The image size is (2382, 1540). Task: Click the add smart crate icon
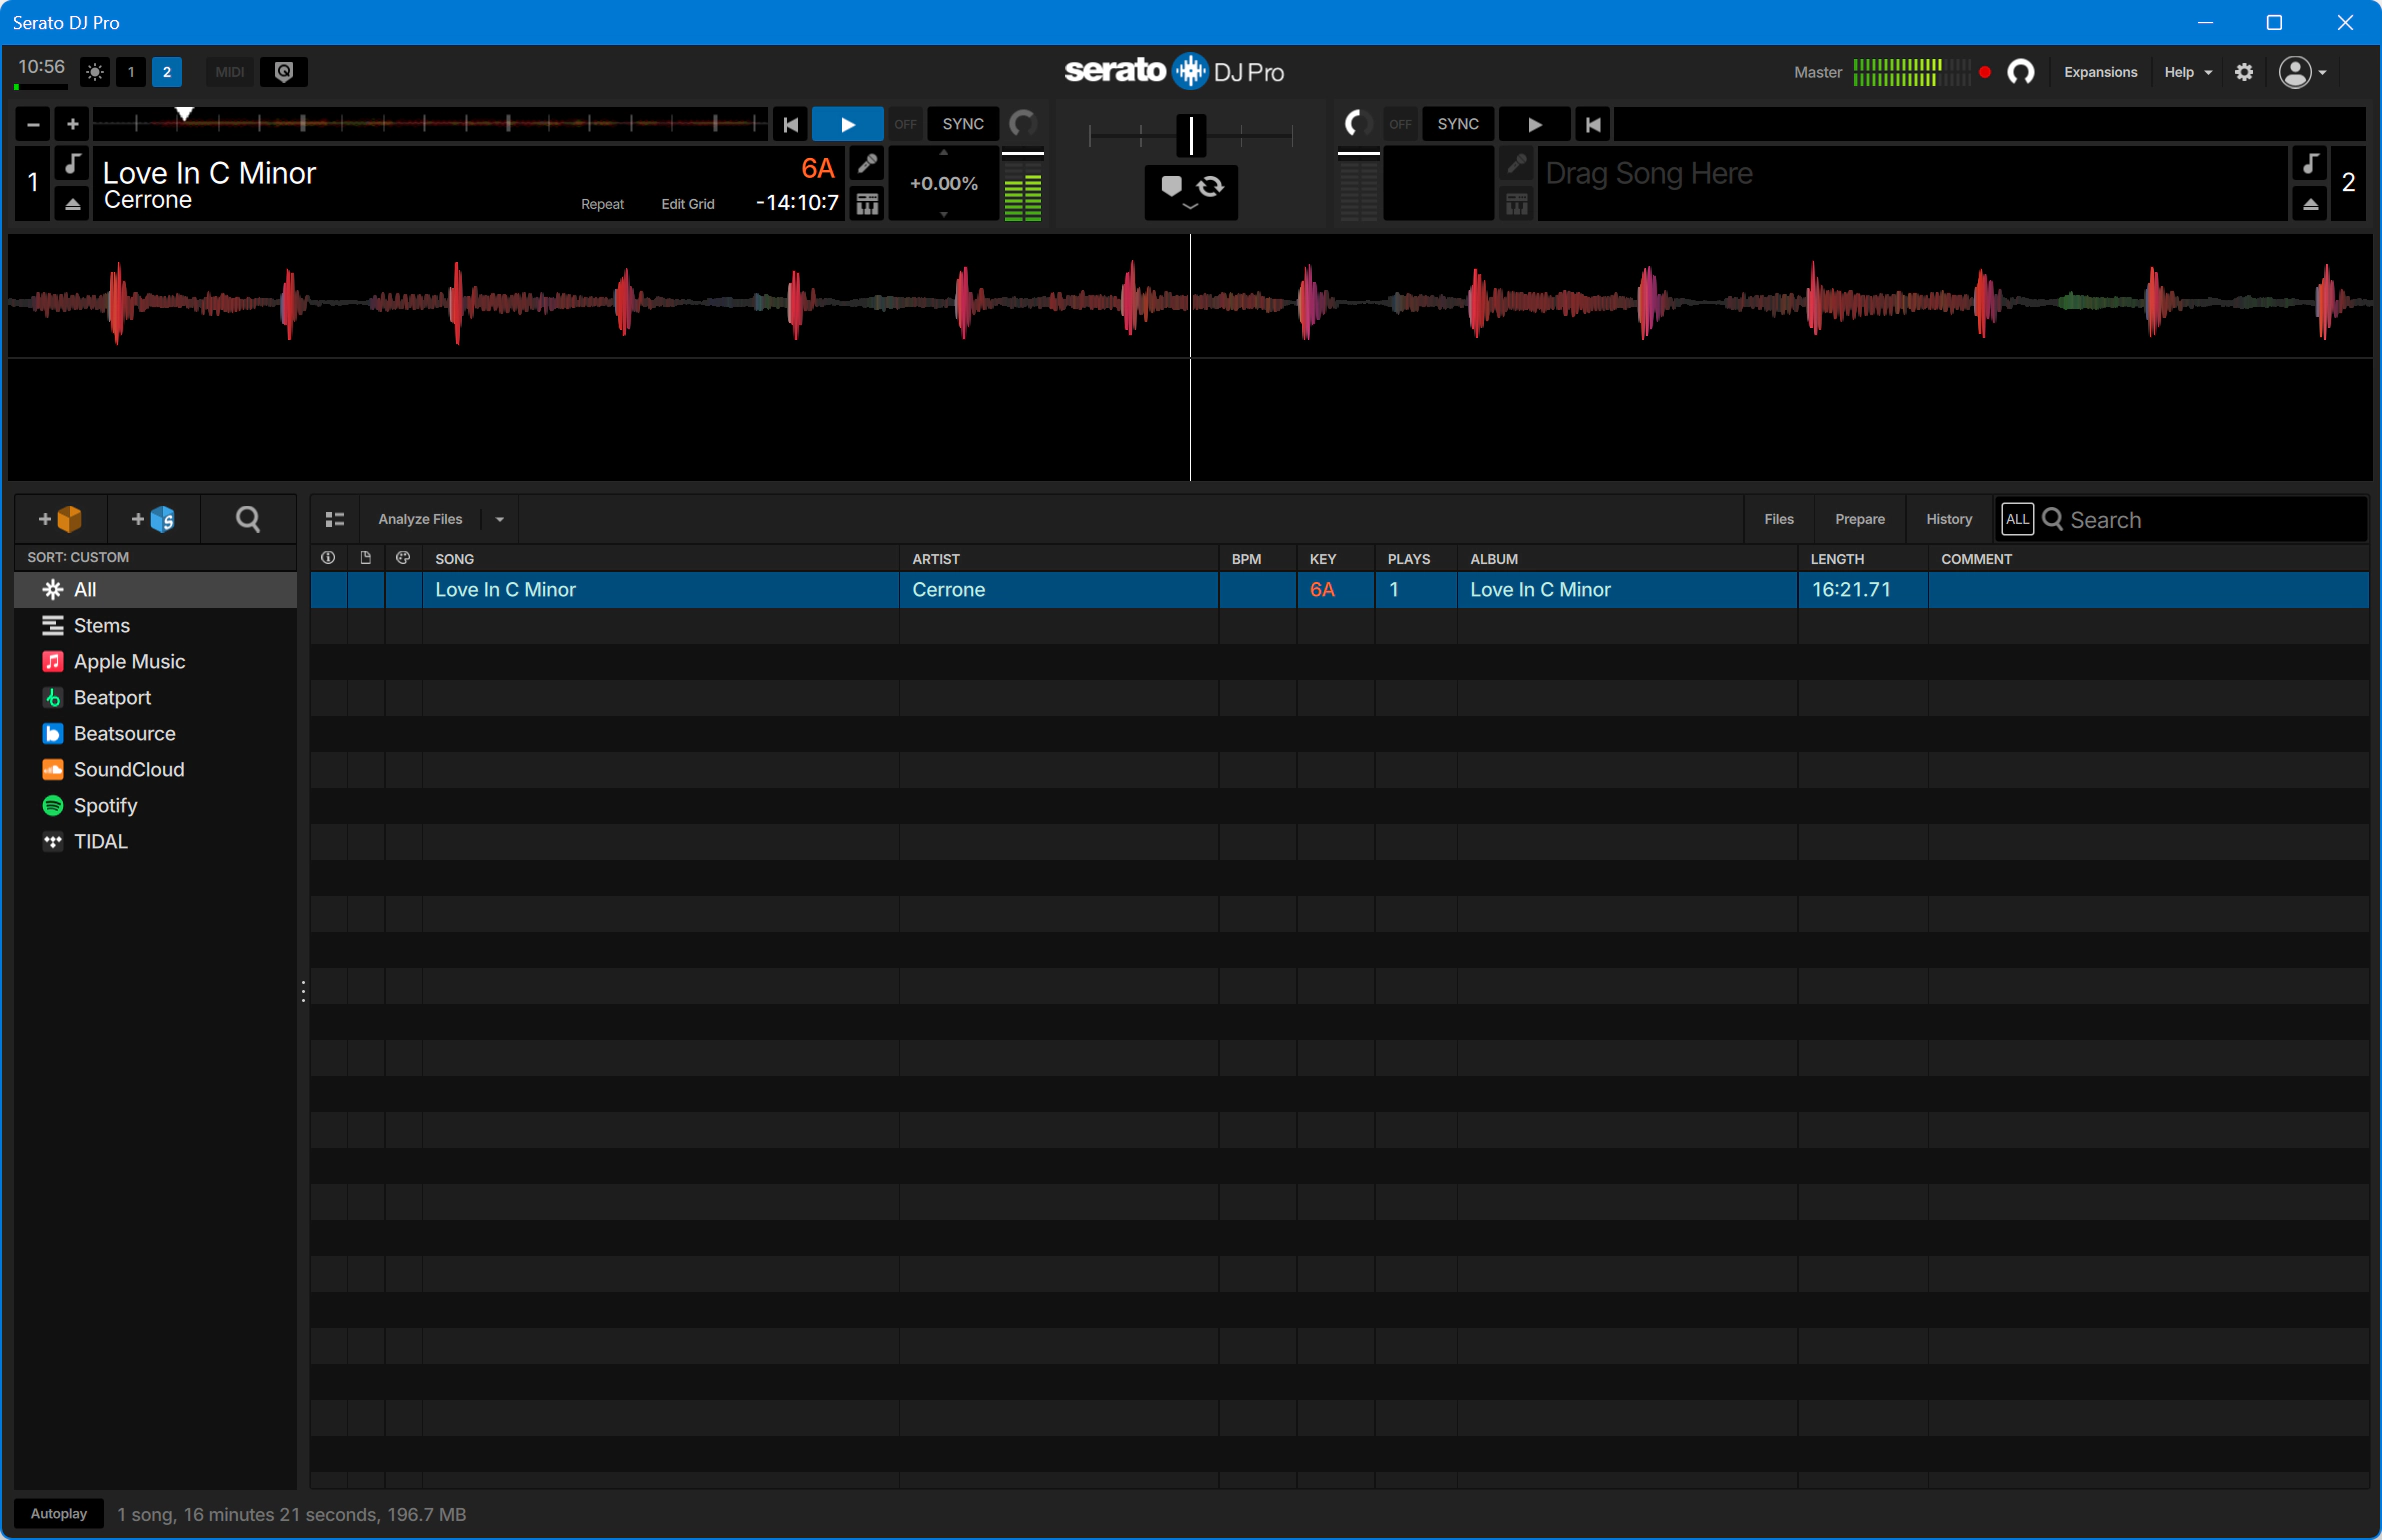153,519
